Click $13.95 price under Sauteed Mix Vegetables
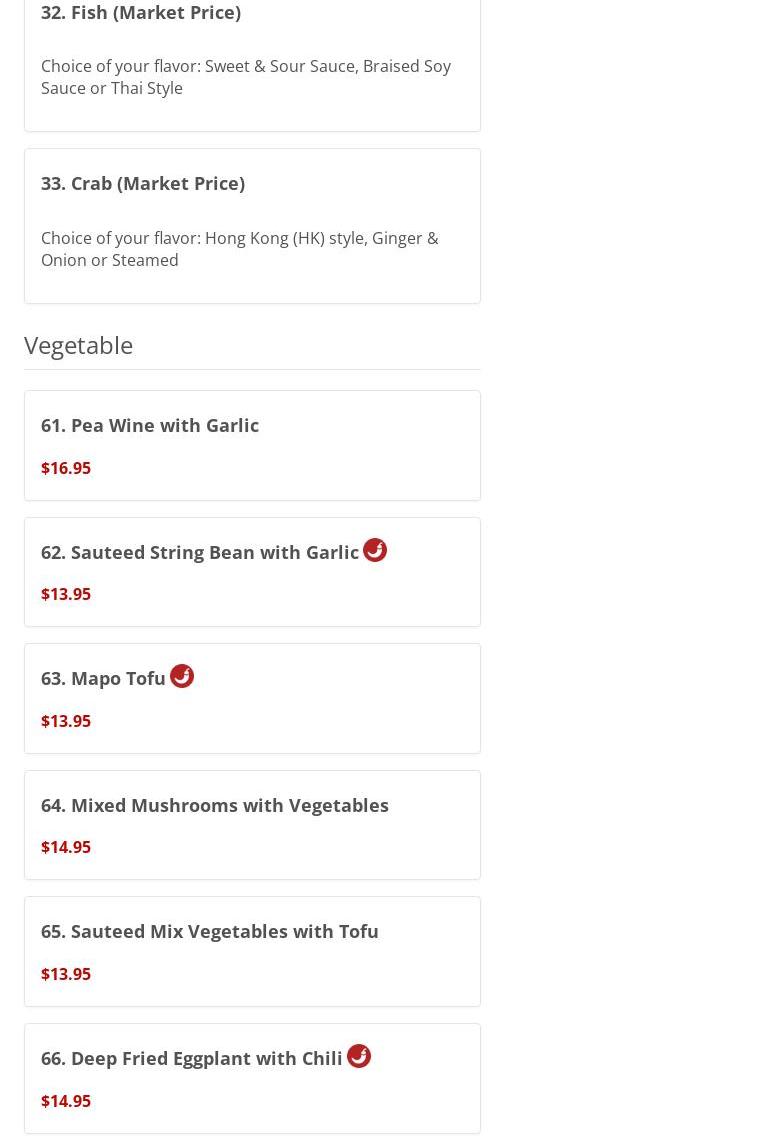 coord(66,974)
